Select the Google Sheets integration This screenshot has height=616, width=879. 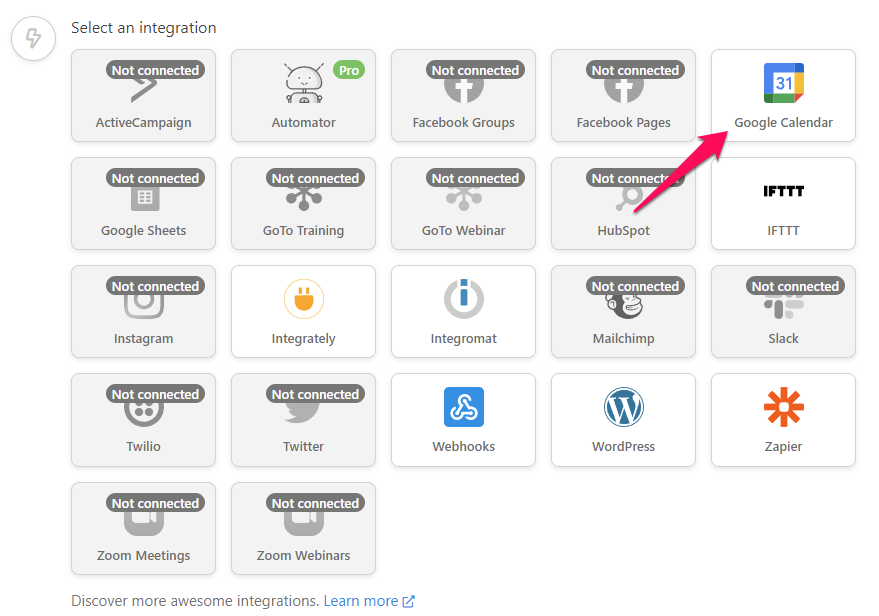[144, 203]
